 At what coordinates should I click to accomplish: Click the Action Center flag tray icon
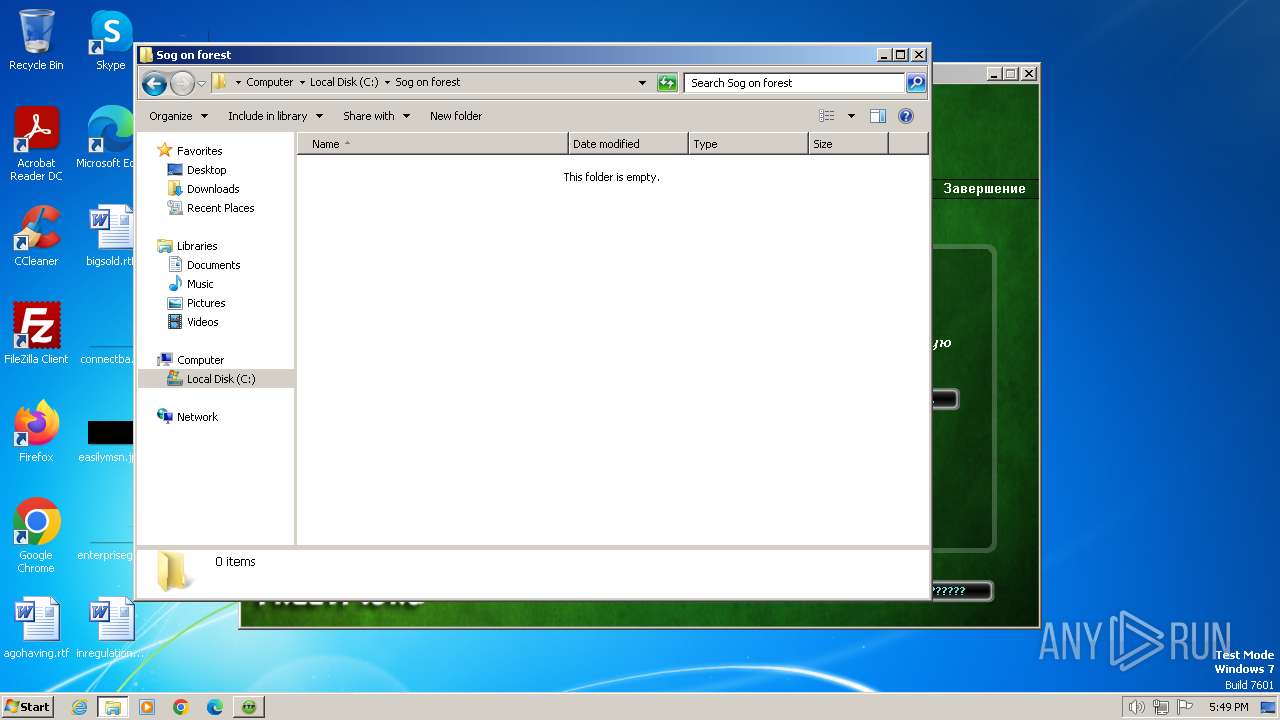tap(1185, 707)
